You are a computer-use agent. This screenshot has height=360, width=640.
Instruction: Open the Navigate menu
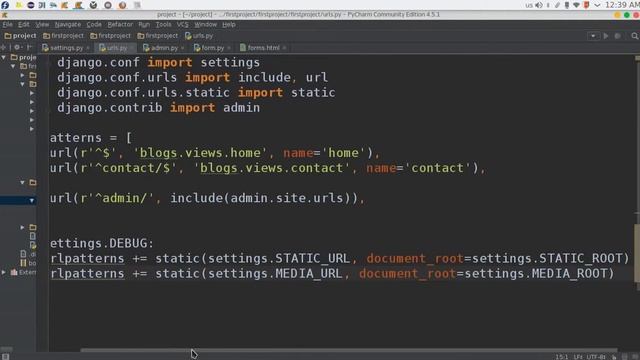pos(67,25)
